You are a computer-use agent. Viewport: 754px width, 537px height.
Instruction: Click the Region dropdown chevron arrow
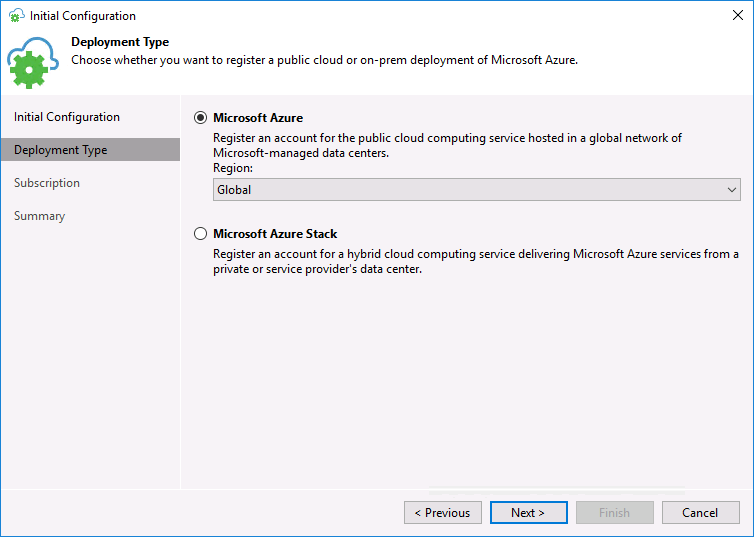point(731,189)
